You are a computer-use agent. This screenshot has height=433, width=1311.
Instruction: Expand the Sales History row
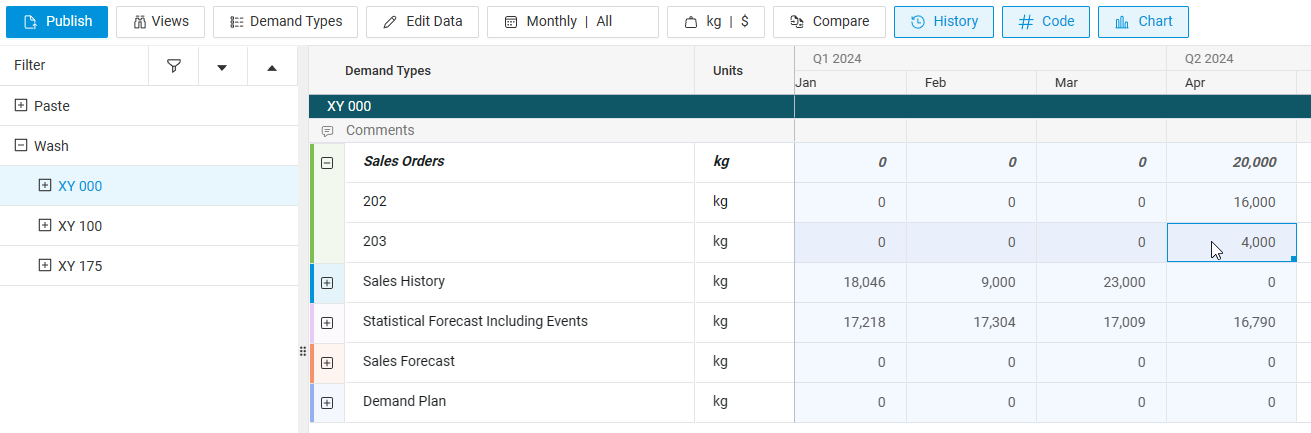click(x=327, y=283)
